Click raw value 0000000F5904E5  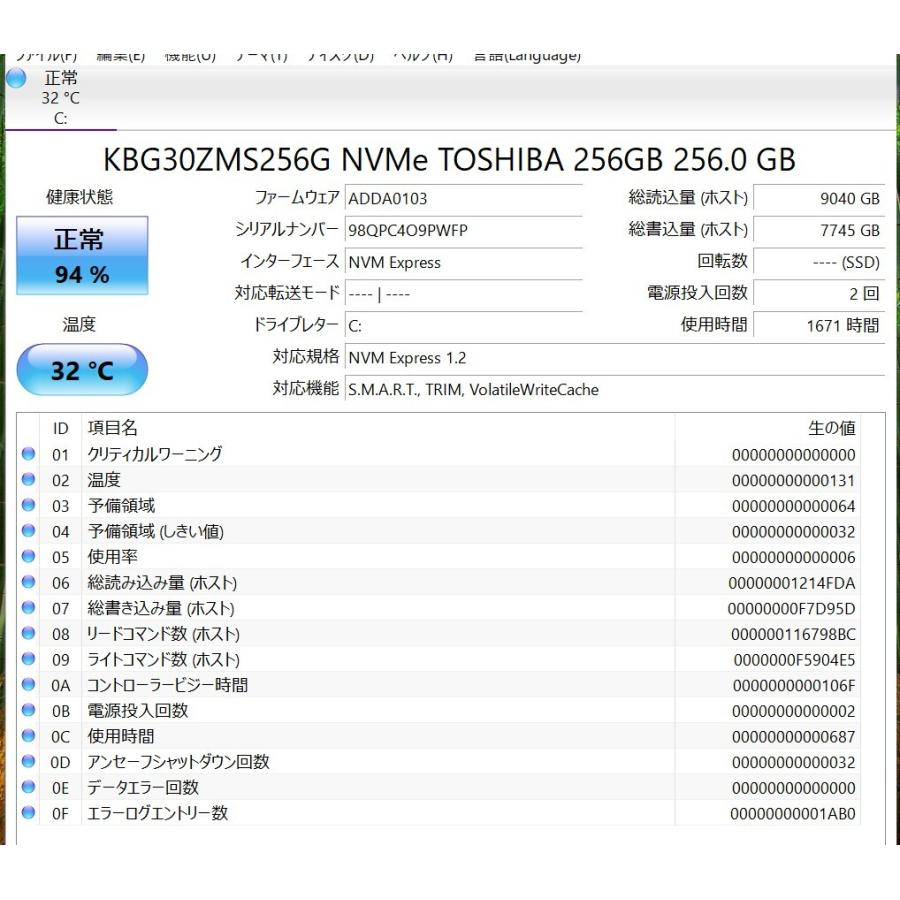pyautogui.click(x=794, y=660)
